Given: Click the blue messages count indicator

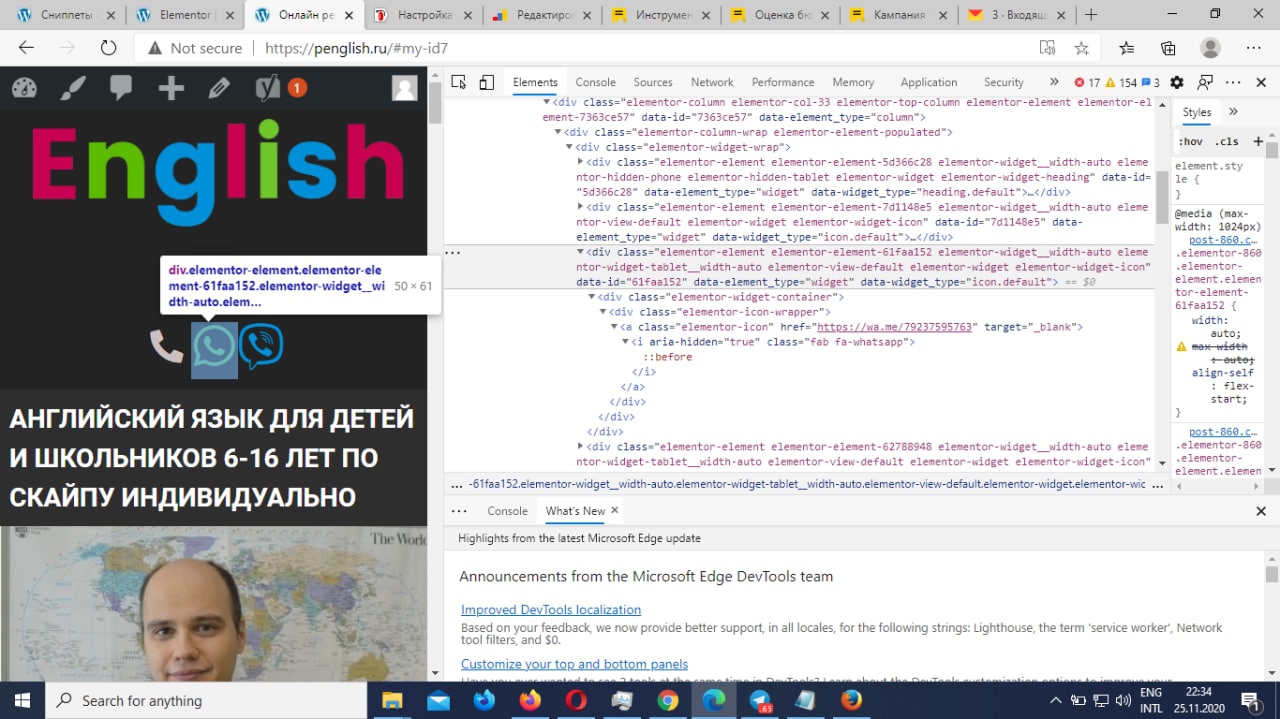Looking at the screenshot, I should coord(1151,82).
